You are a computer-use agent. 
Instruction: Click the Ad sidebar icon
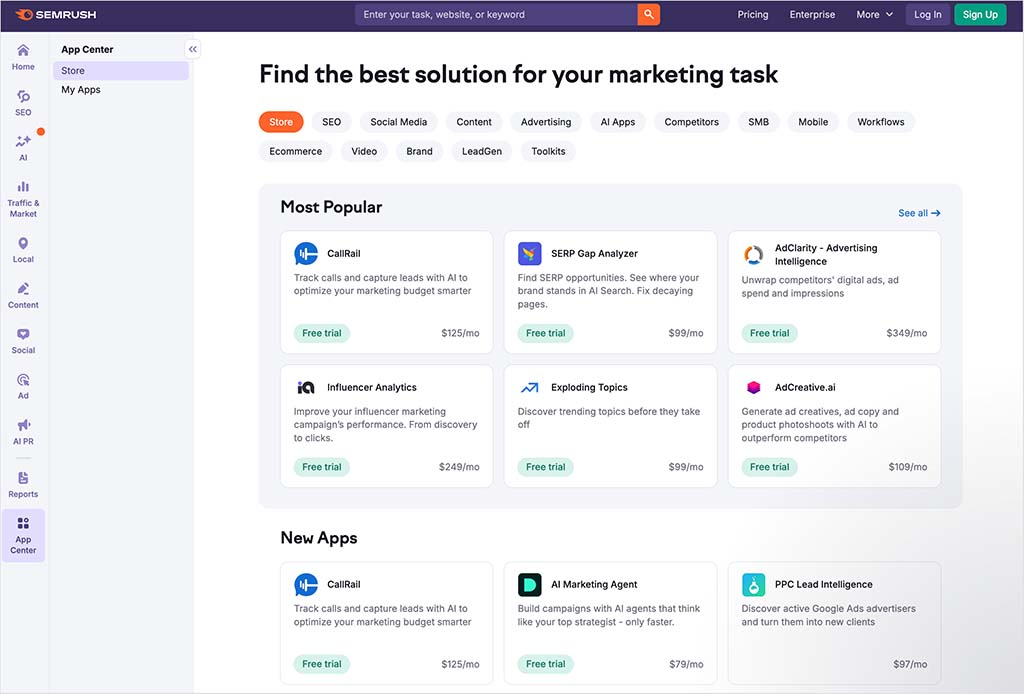click(22, 386)
